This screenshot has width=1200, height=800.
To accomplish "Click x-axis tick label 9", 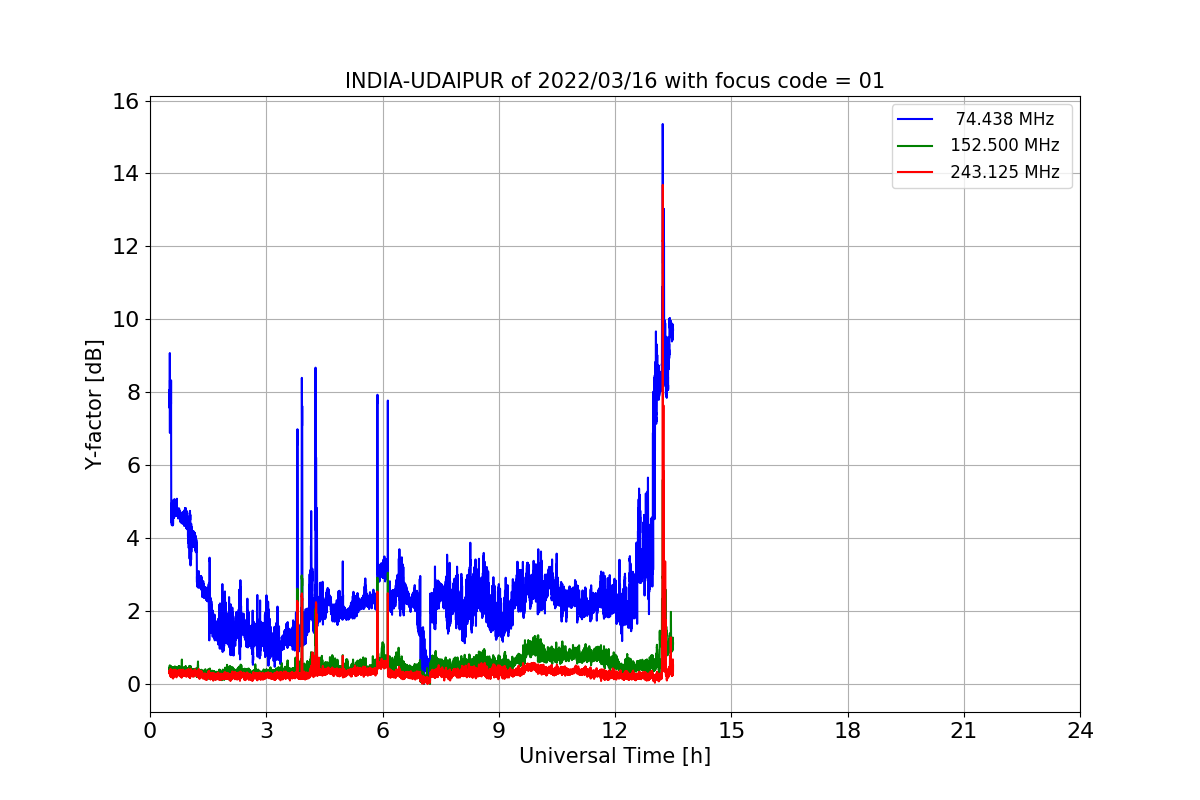I will pyautogui.click(x=499, y=731).
